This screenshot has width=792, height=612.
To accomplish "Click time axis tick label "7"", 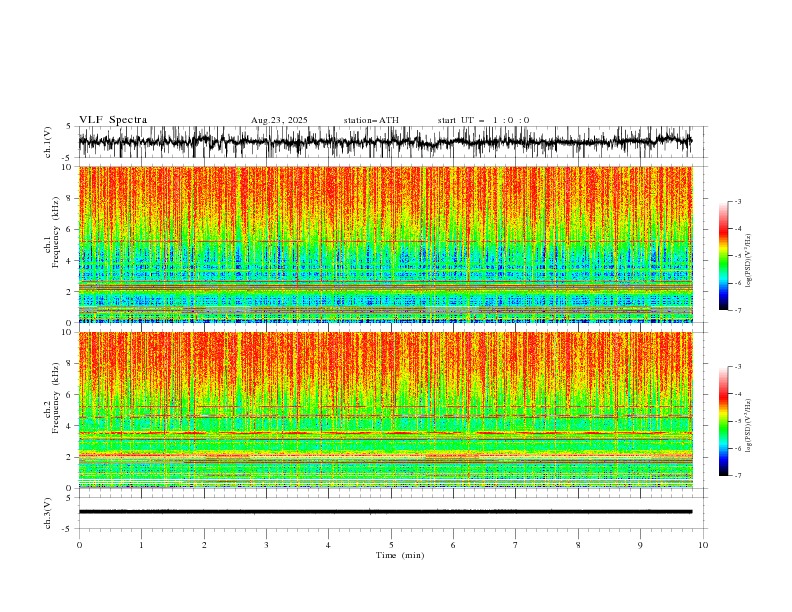I will pos(516,545).
